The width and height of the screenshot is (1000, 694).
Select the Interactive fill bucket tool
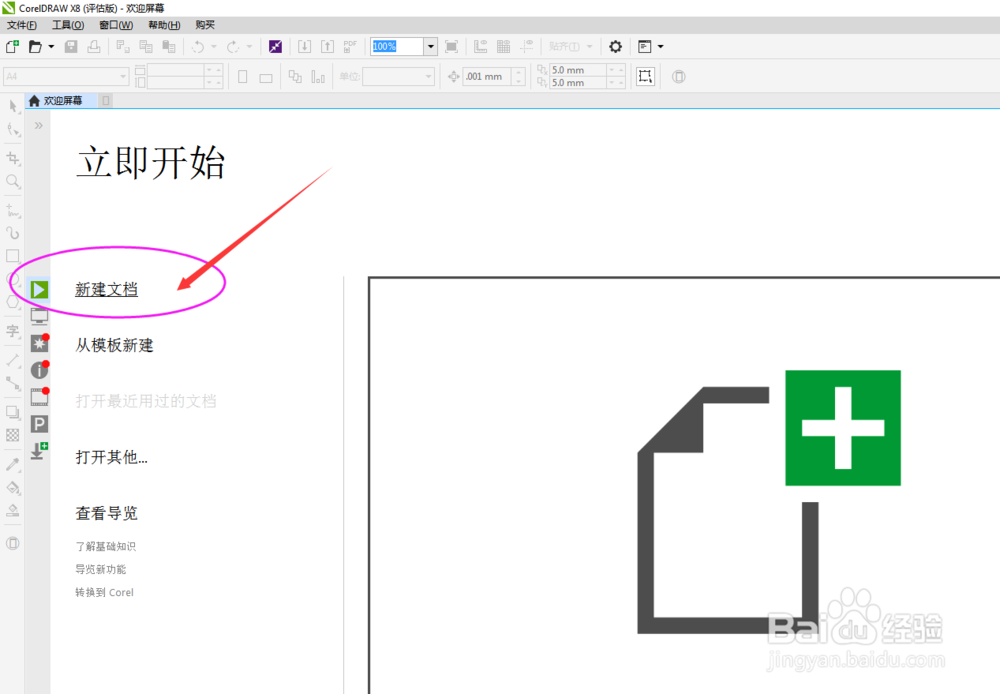tap(13, 488)
